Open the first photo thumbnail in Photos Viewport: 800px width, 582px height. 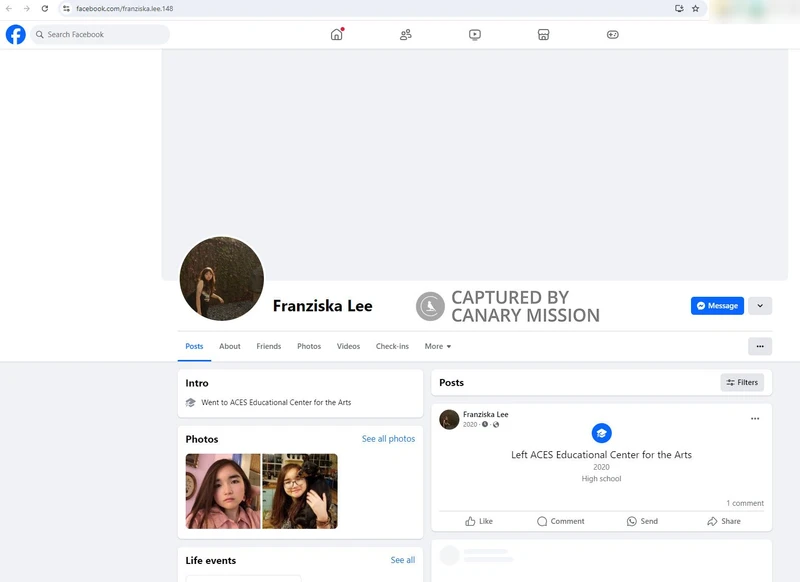223,491
